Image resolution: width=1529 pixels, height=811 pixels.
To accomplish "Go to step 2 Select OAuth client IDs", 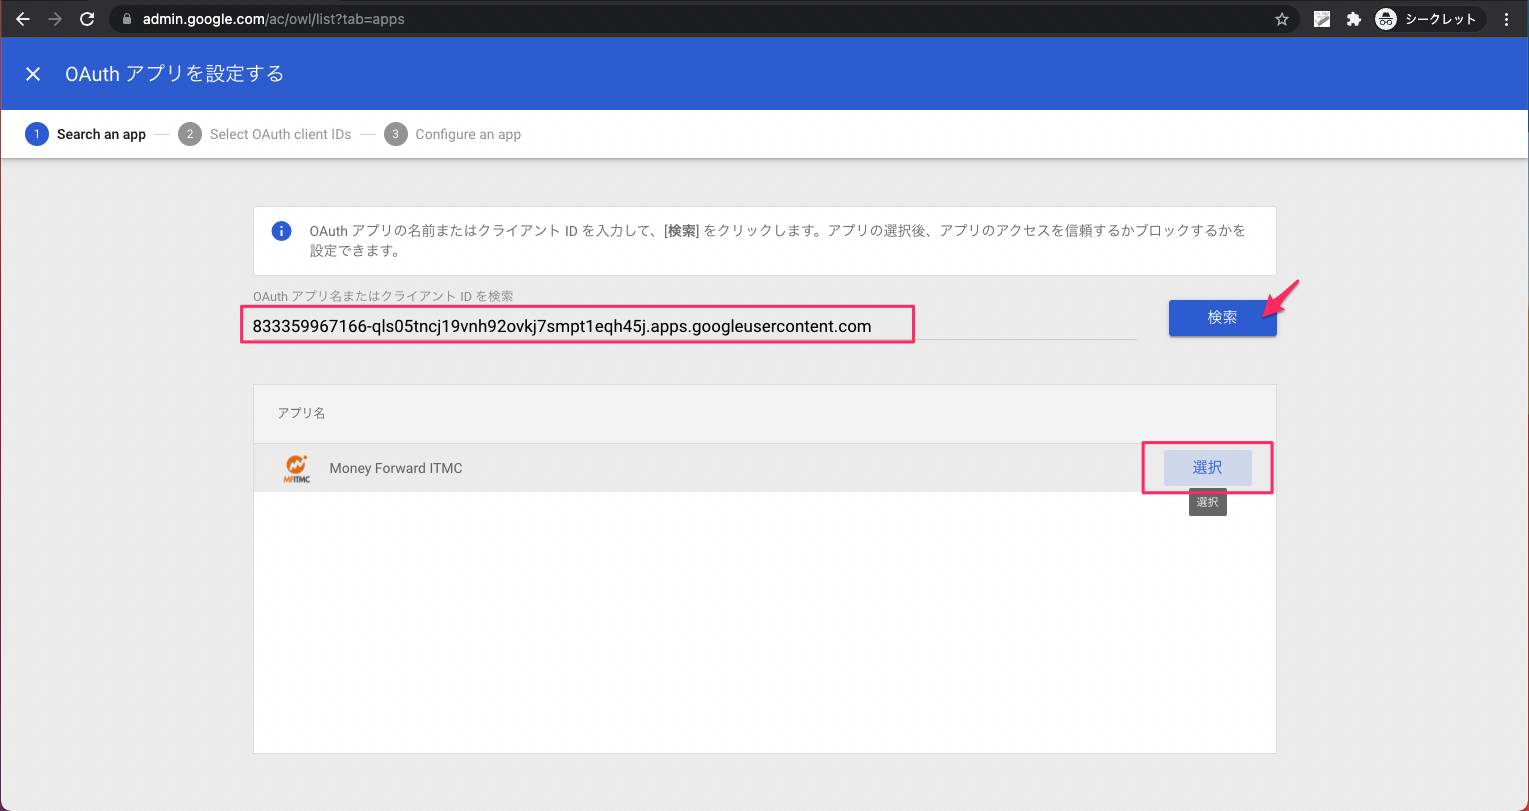I will point(265,134).
